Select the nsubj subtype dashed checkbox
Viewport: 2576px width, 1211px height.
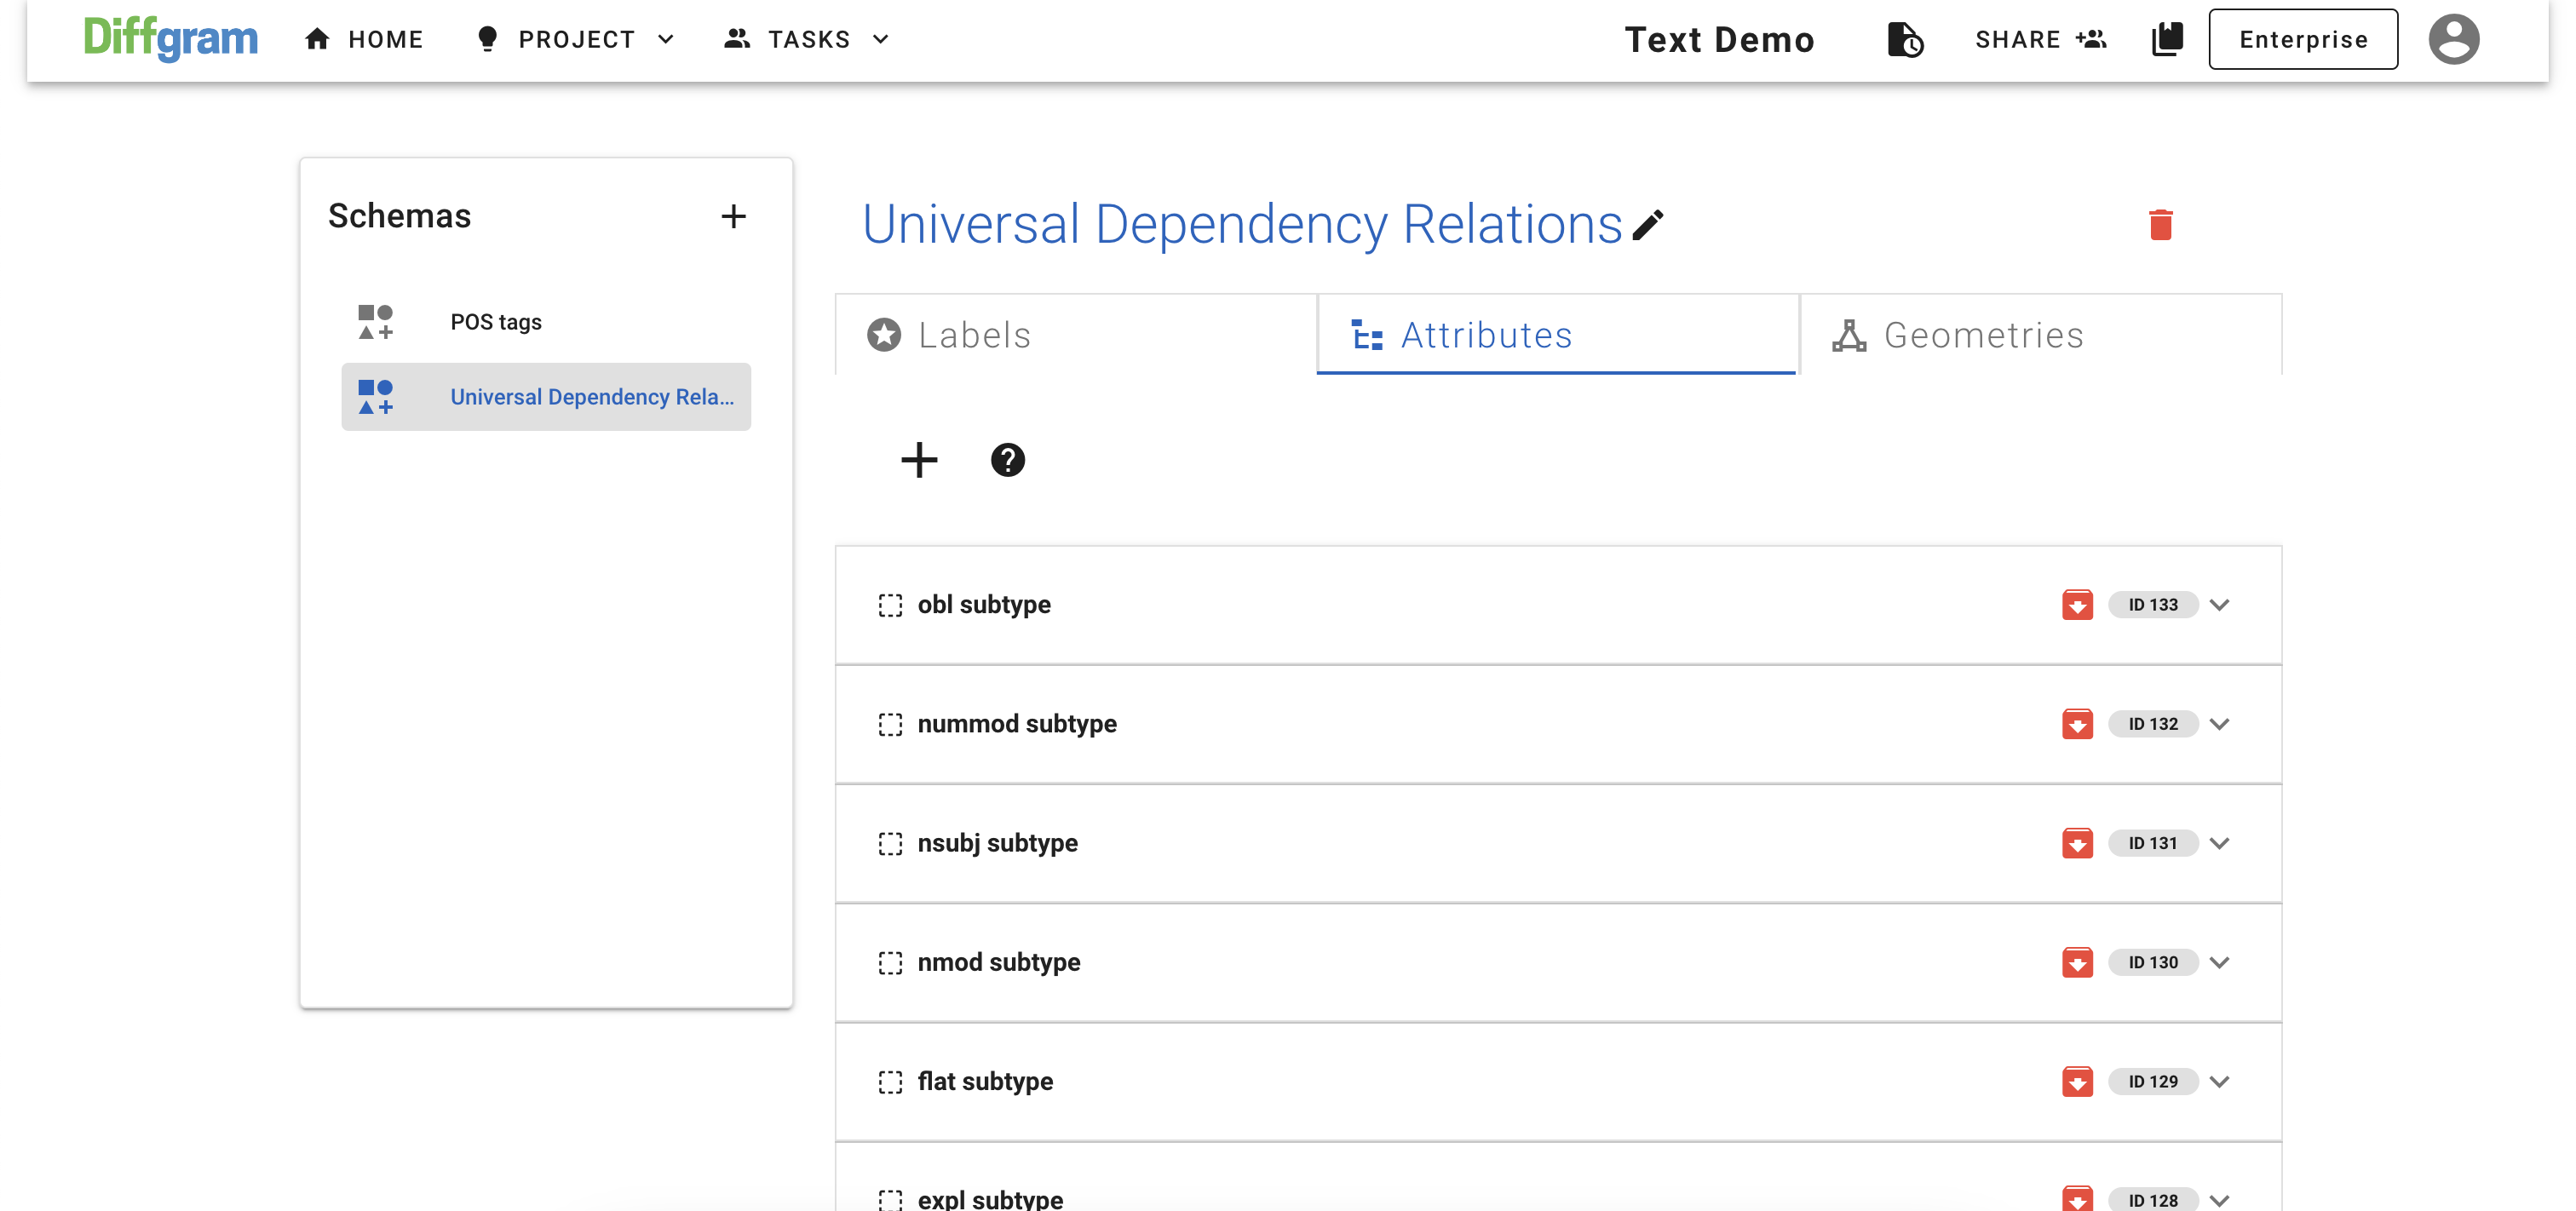click(889, 843)
